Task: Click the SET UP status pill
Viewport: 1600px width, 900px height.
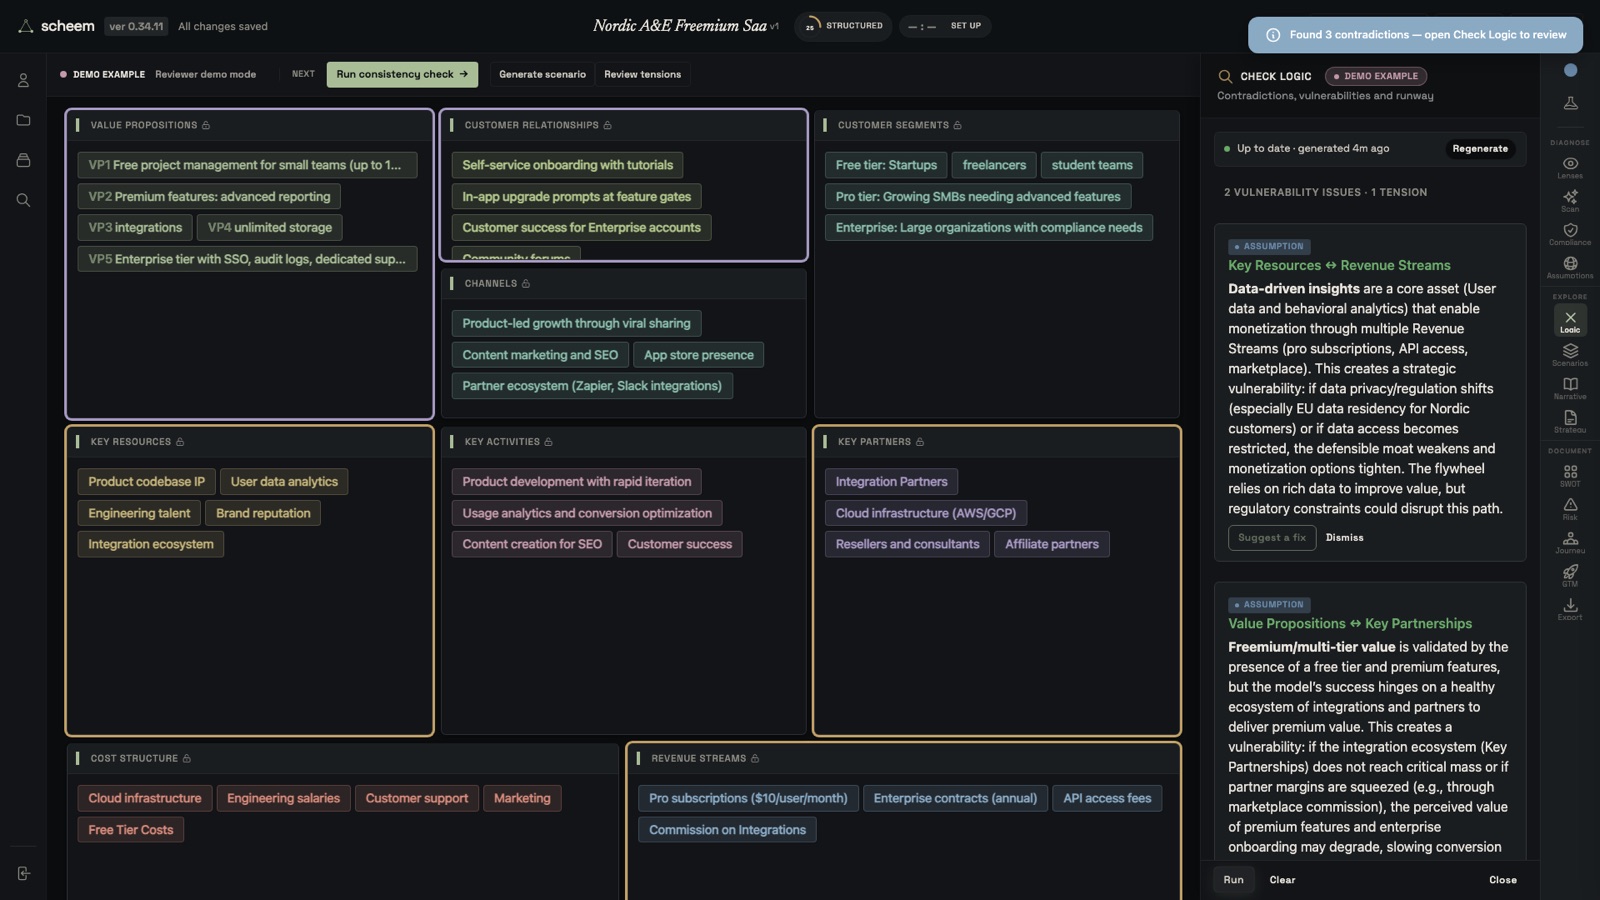Action: (x=945, y=26)
